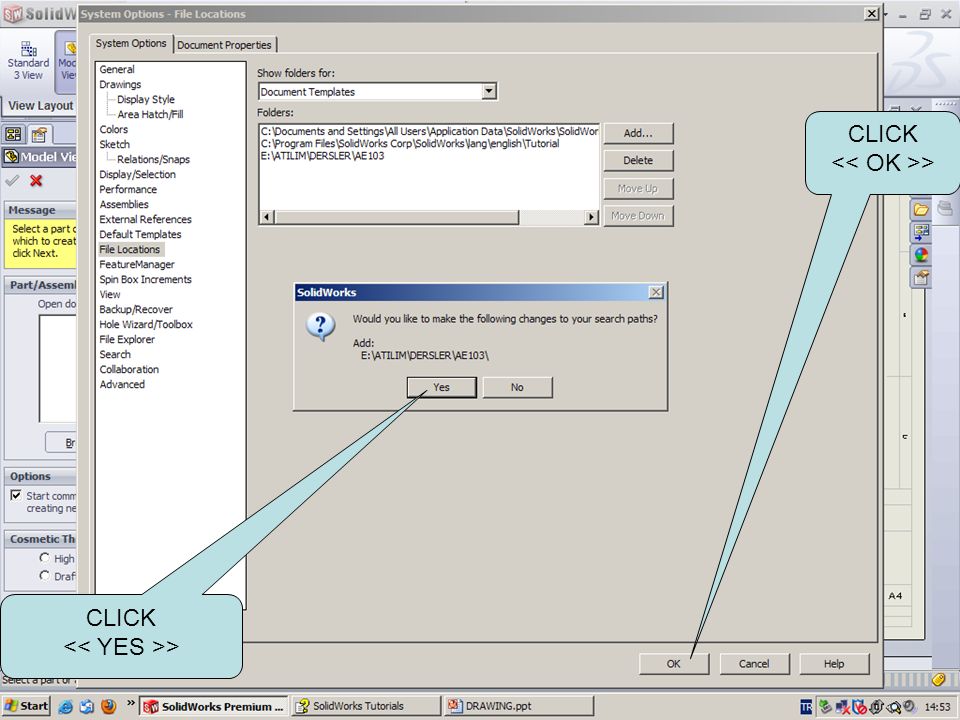The height and width of the screenshot is (720, 960).
Task: Open the View Layout tab
Action: pos(40,106)
